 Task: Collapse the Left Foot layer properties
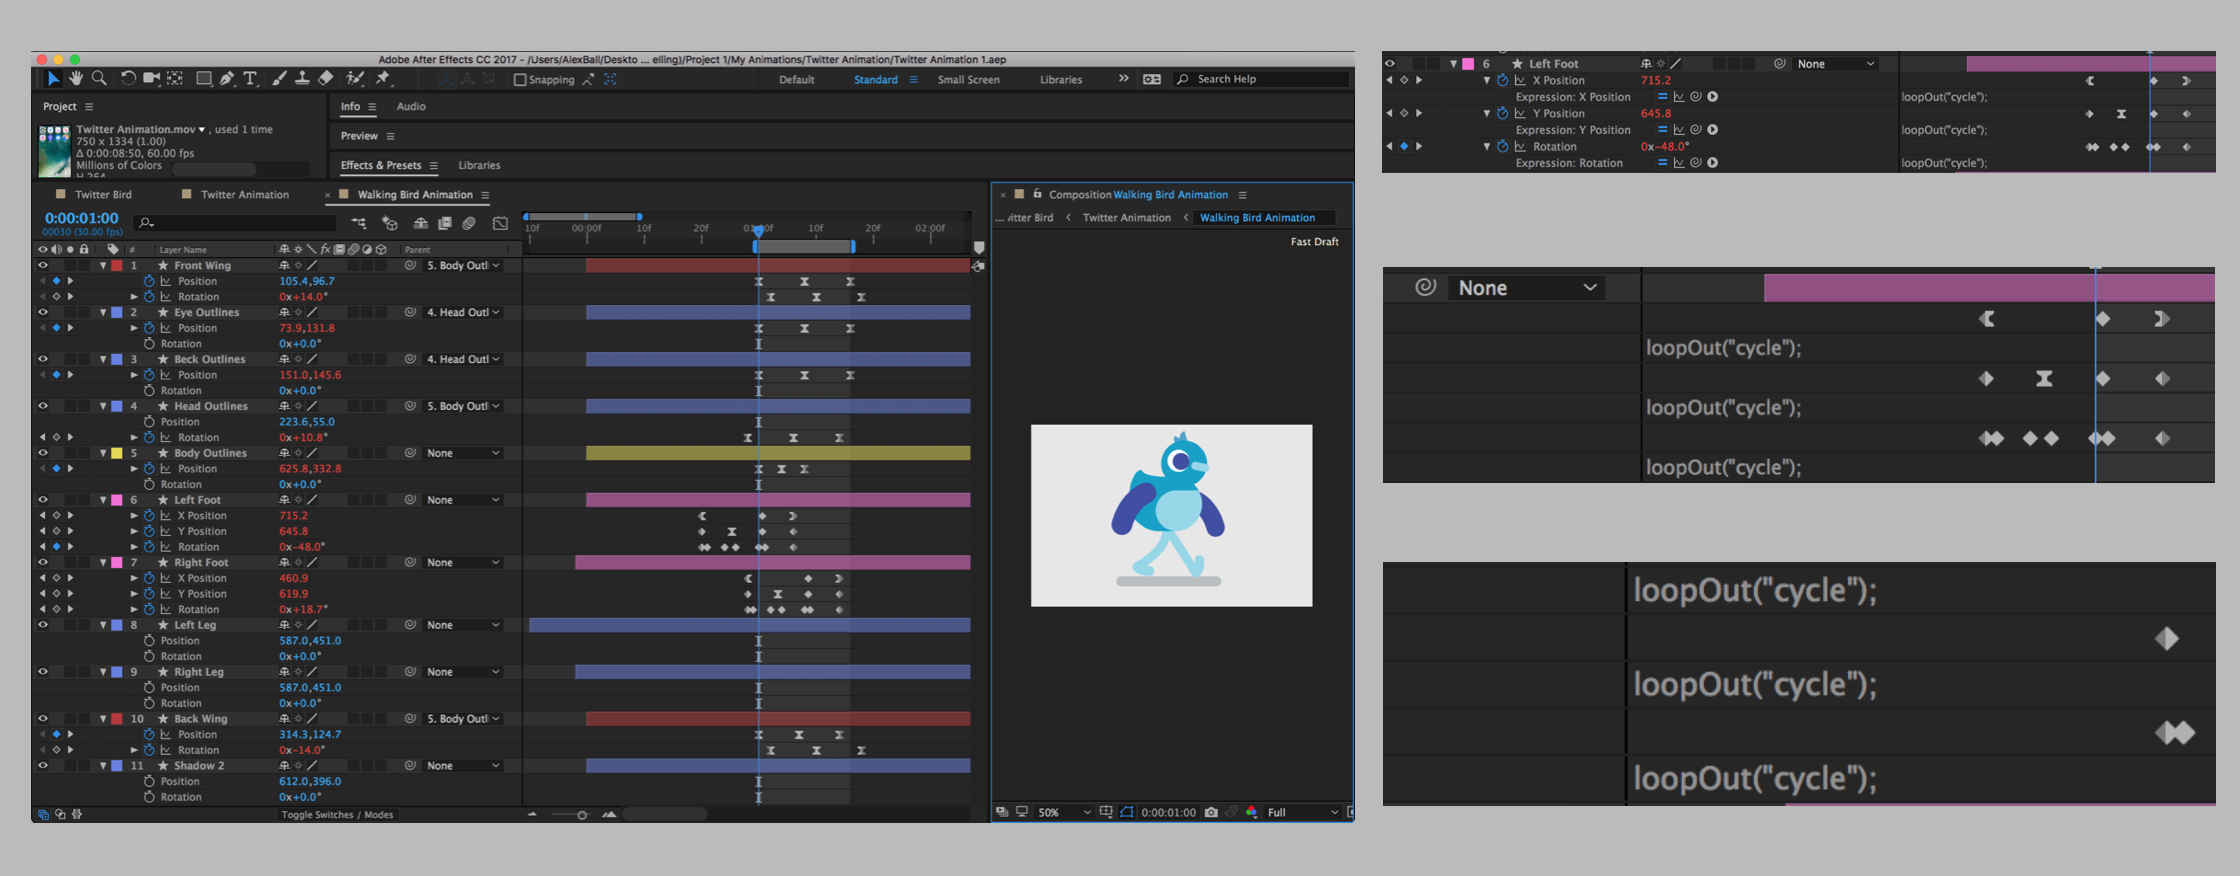tap(103, 500)
